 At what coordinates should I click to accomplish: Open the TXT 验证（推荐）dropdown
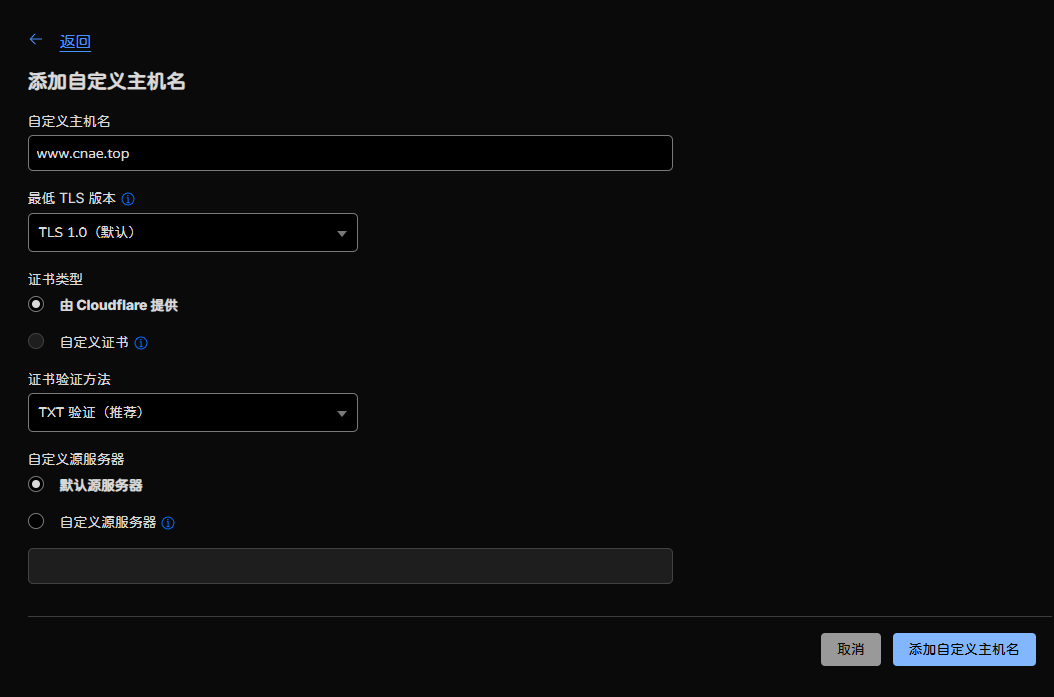point(193,412)
